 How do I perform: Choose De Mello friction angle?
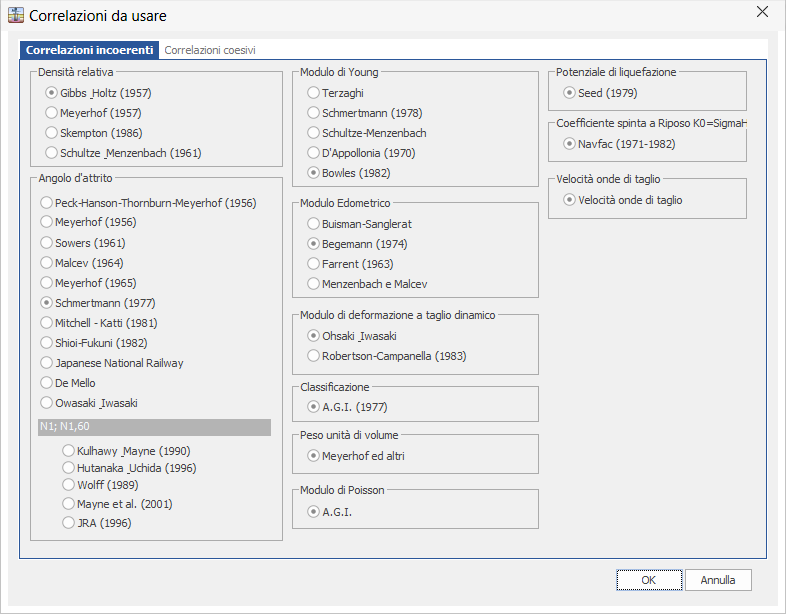68,383
